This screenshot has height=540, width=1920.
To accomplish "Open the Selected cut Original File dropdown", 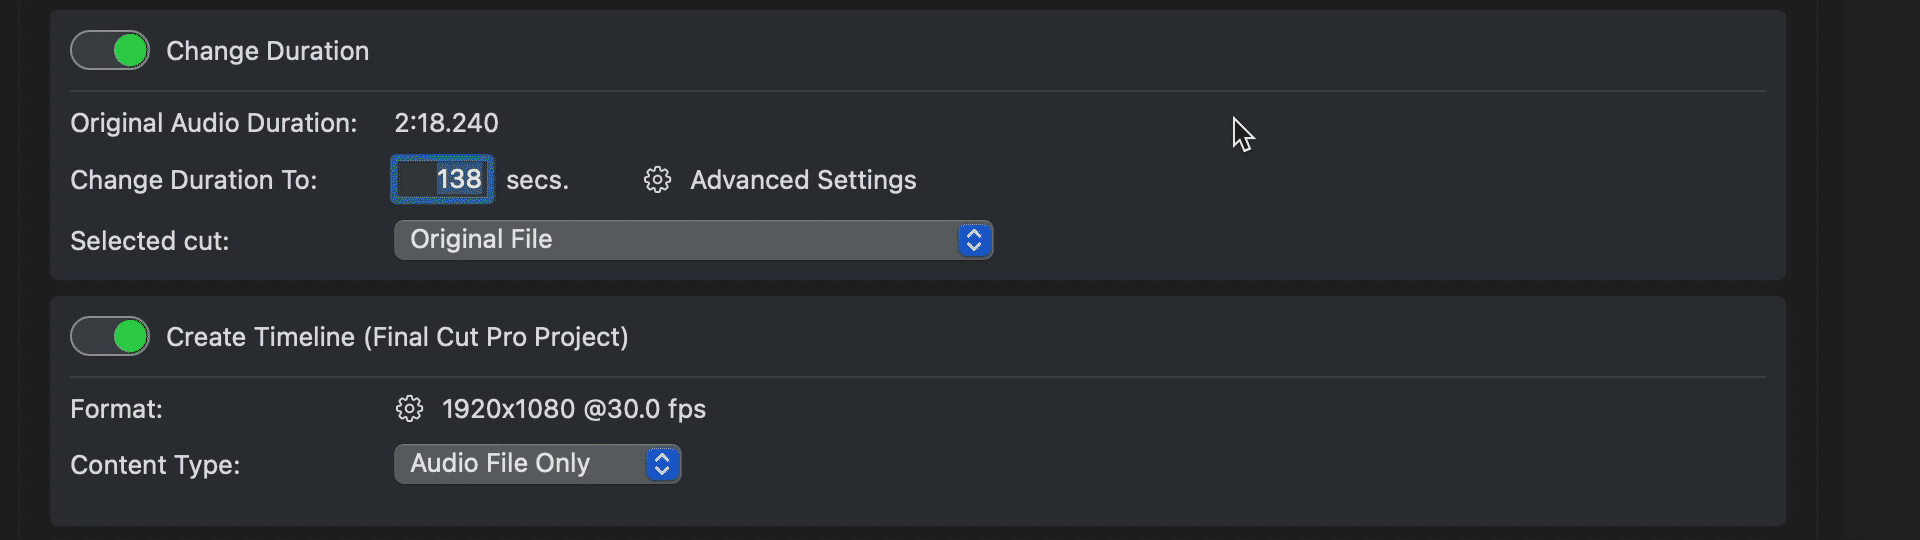I will click(693, 240).
